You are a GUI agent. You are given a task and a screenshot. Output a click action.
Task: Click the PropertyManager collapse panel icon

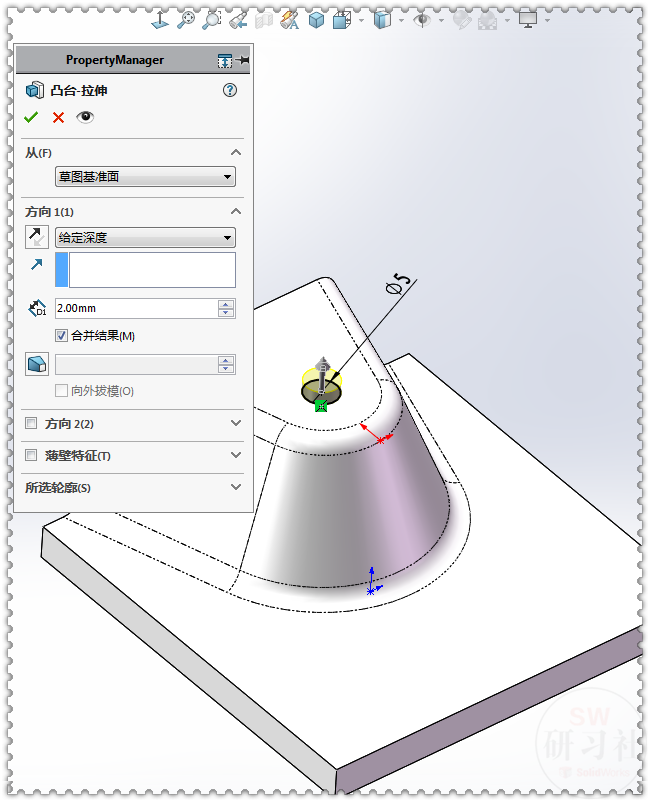pos(225,61)
